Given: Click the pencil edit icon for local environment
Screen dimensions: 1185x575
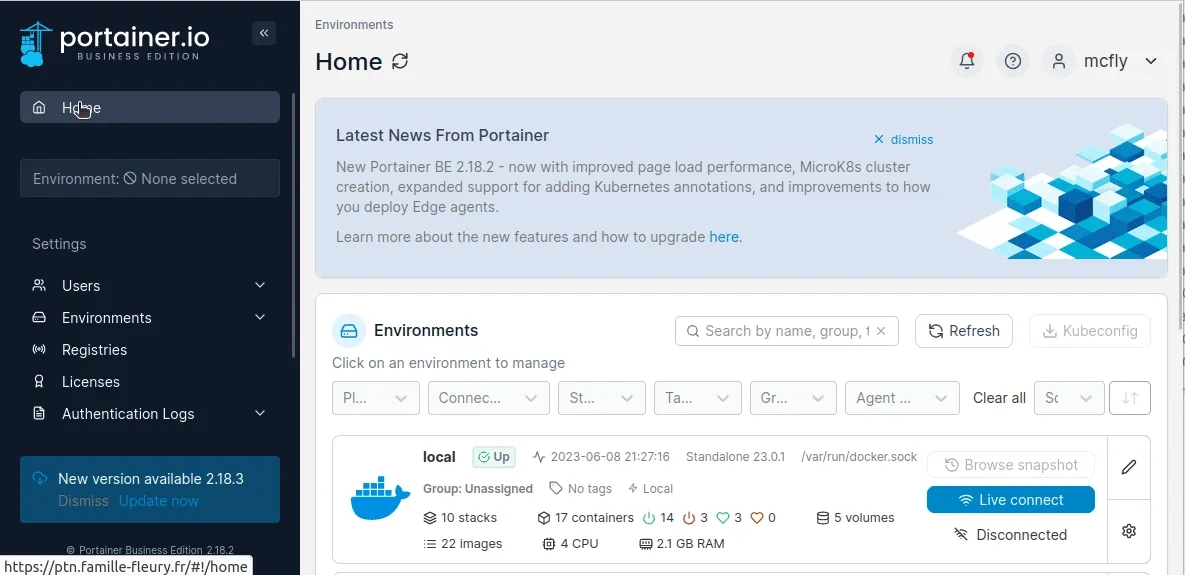Looking at the screenshot, I should 1129,467.
